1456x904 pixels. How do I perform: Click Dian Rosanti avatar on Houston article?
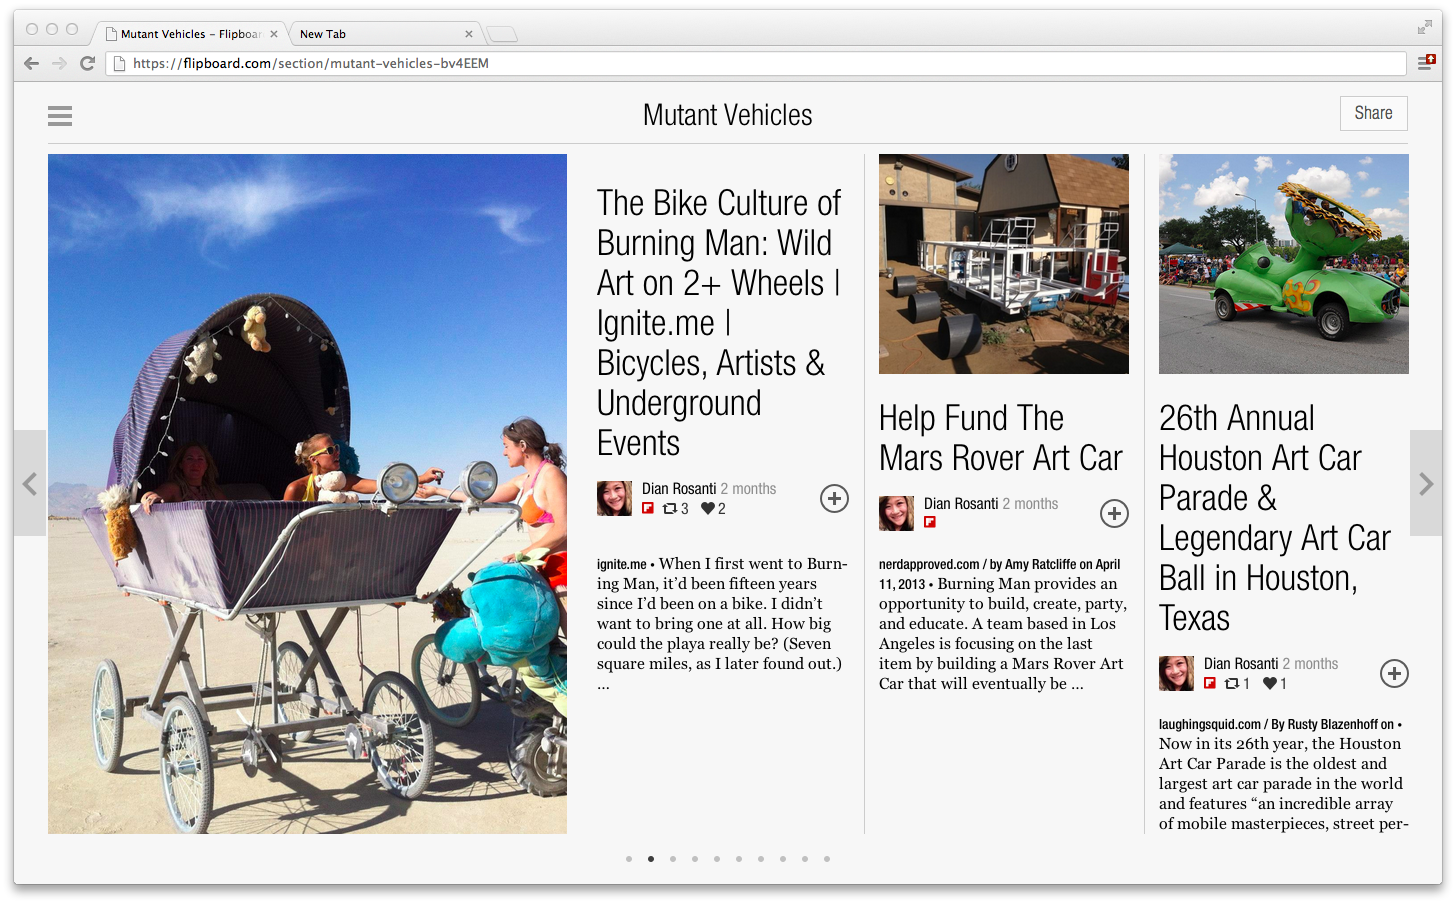coord(1176,673)
